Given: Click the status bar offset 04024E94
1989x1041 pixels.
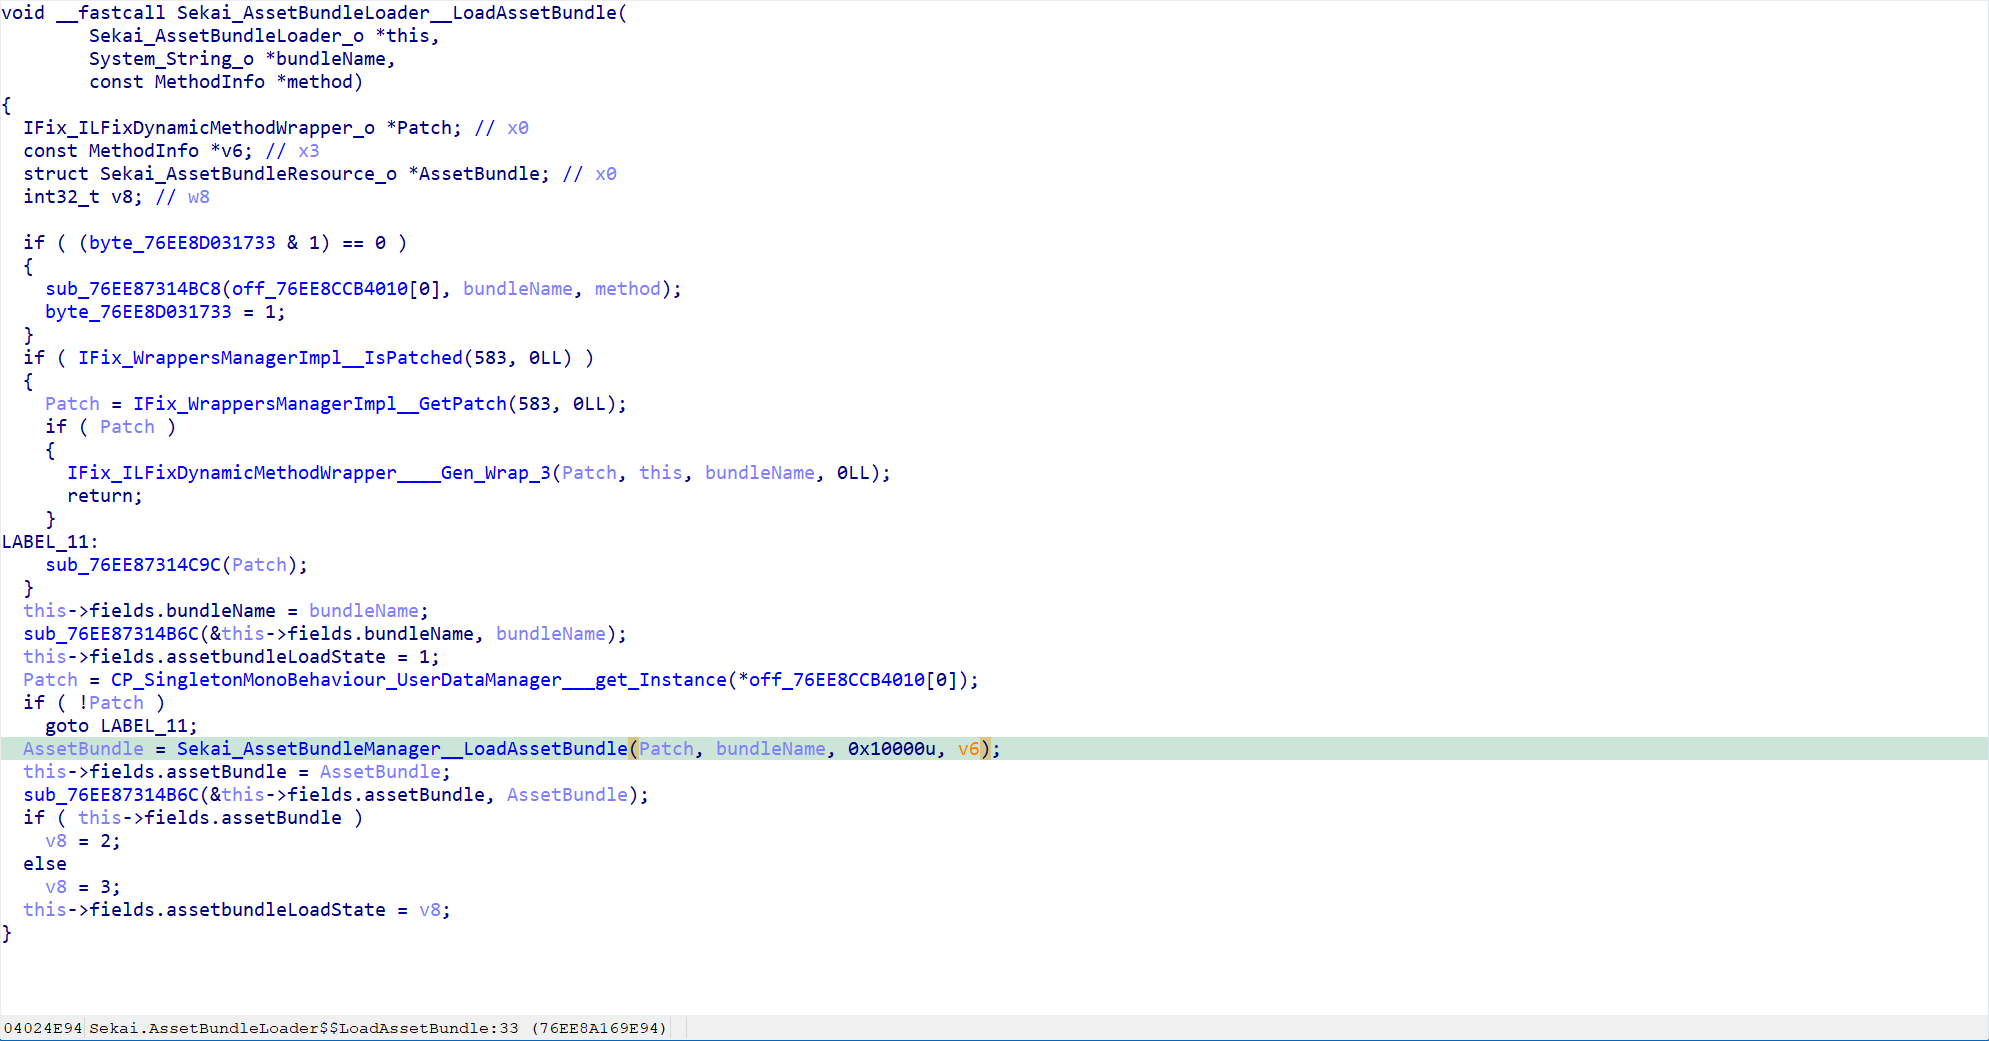Looking at the screenshot, I should pos(43,1028).
